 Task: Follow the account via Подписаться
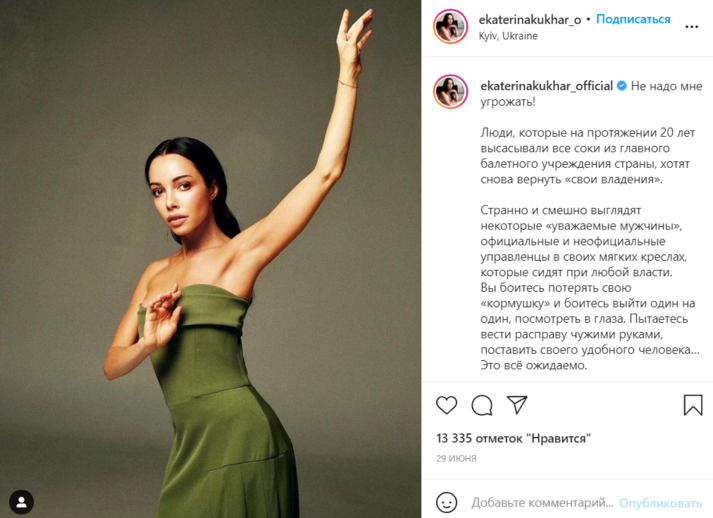pos(633,20)
